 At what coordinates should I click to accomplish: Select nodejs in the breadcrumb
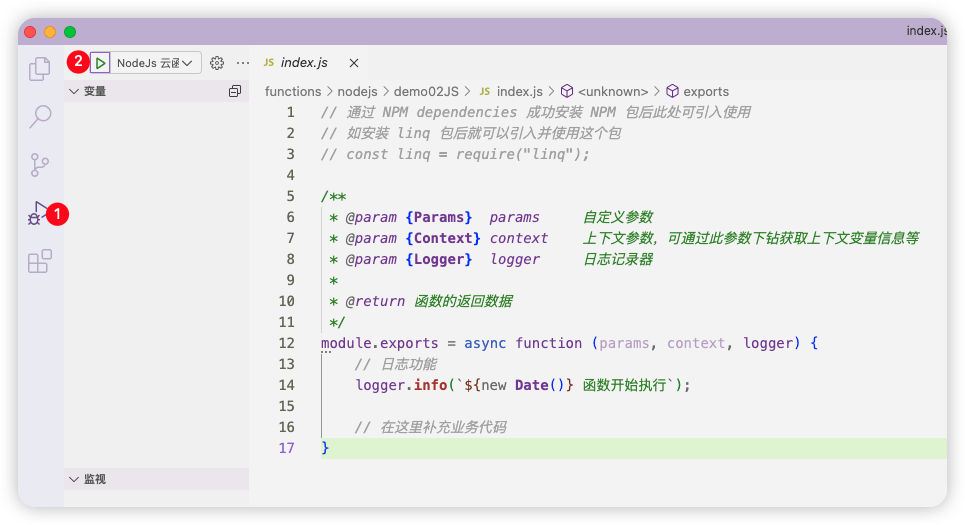(x=358, y=91)
